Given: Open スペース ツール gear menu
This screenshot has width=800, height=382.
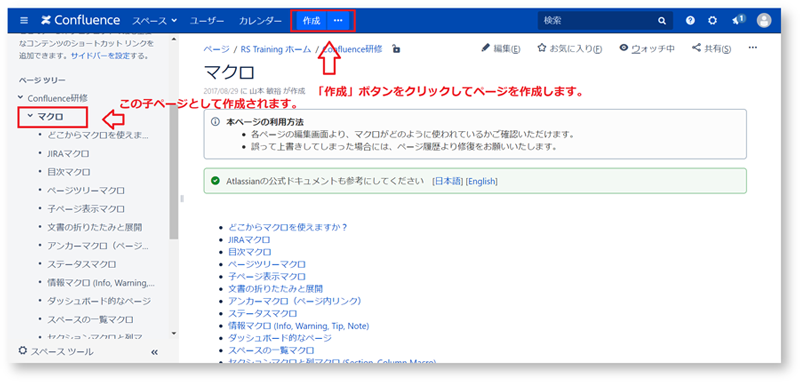Looking at the screenshot, I should (x=56, y=351).
